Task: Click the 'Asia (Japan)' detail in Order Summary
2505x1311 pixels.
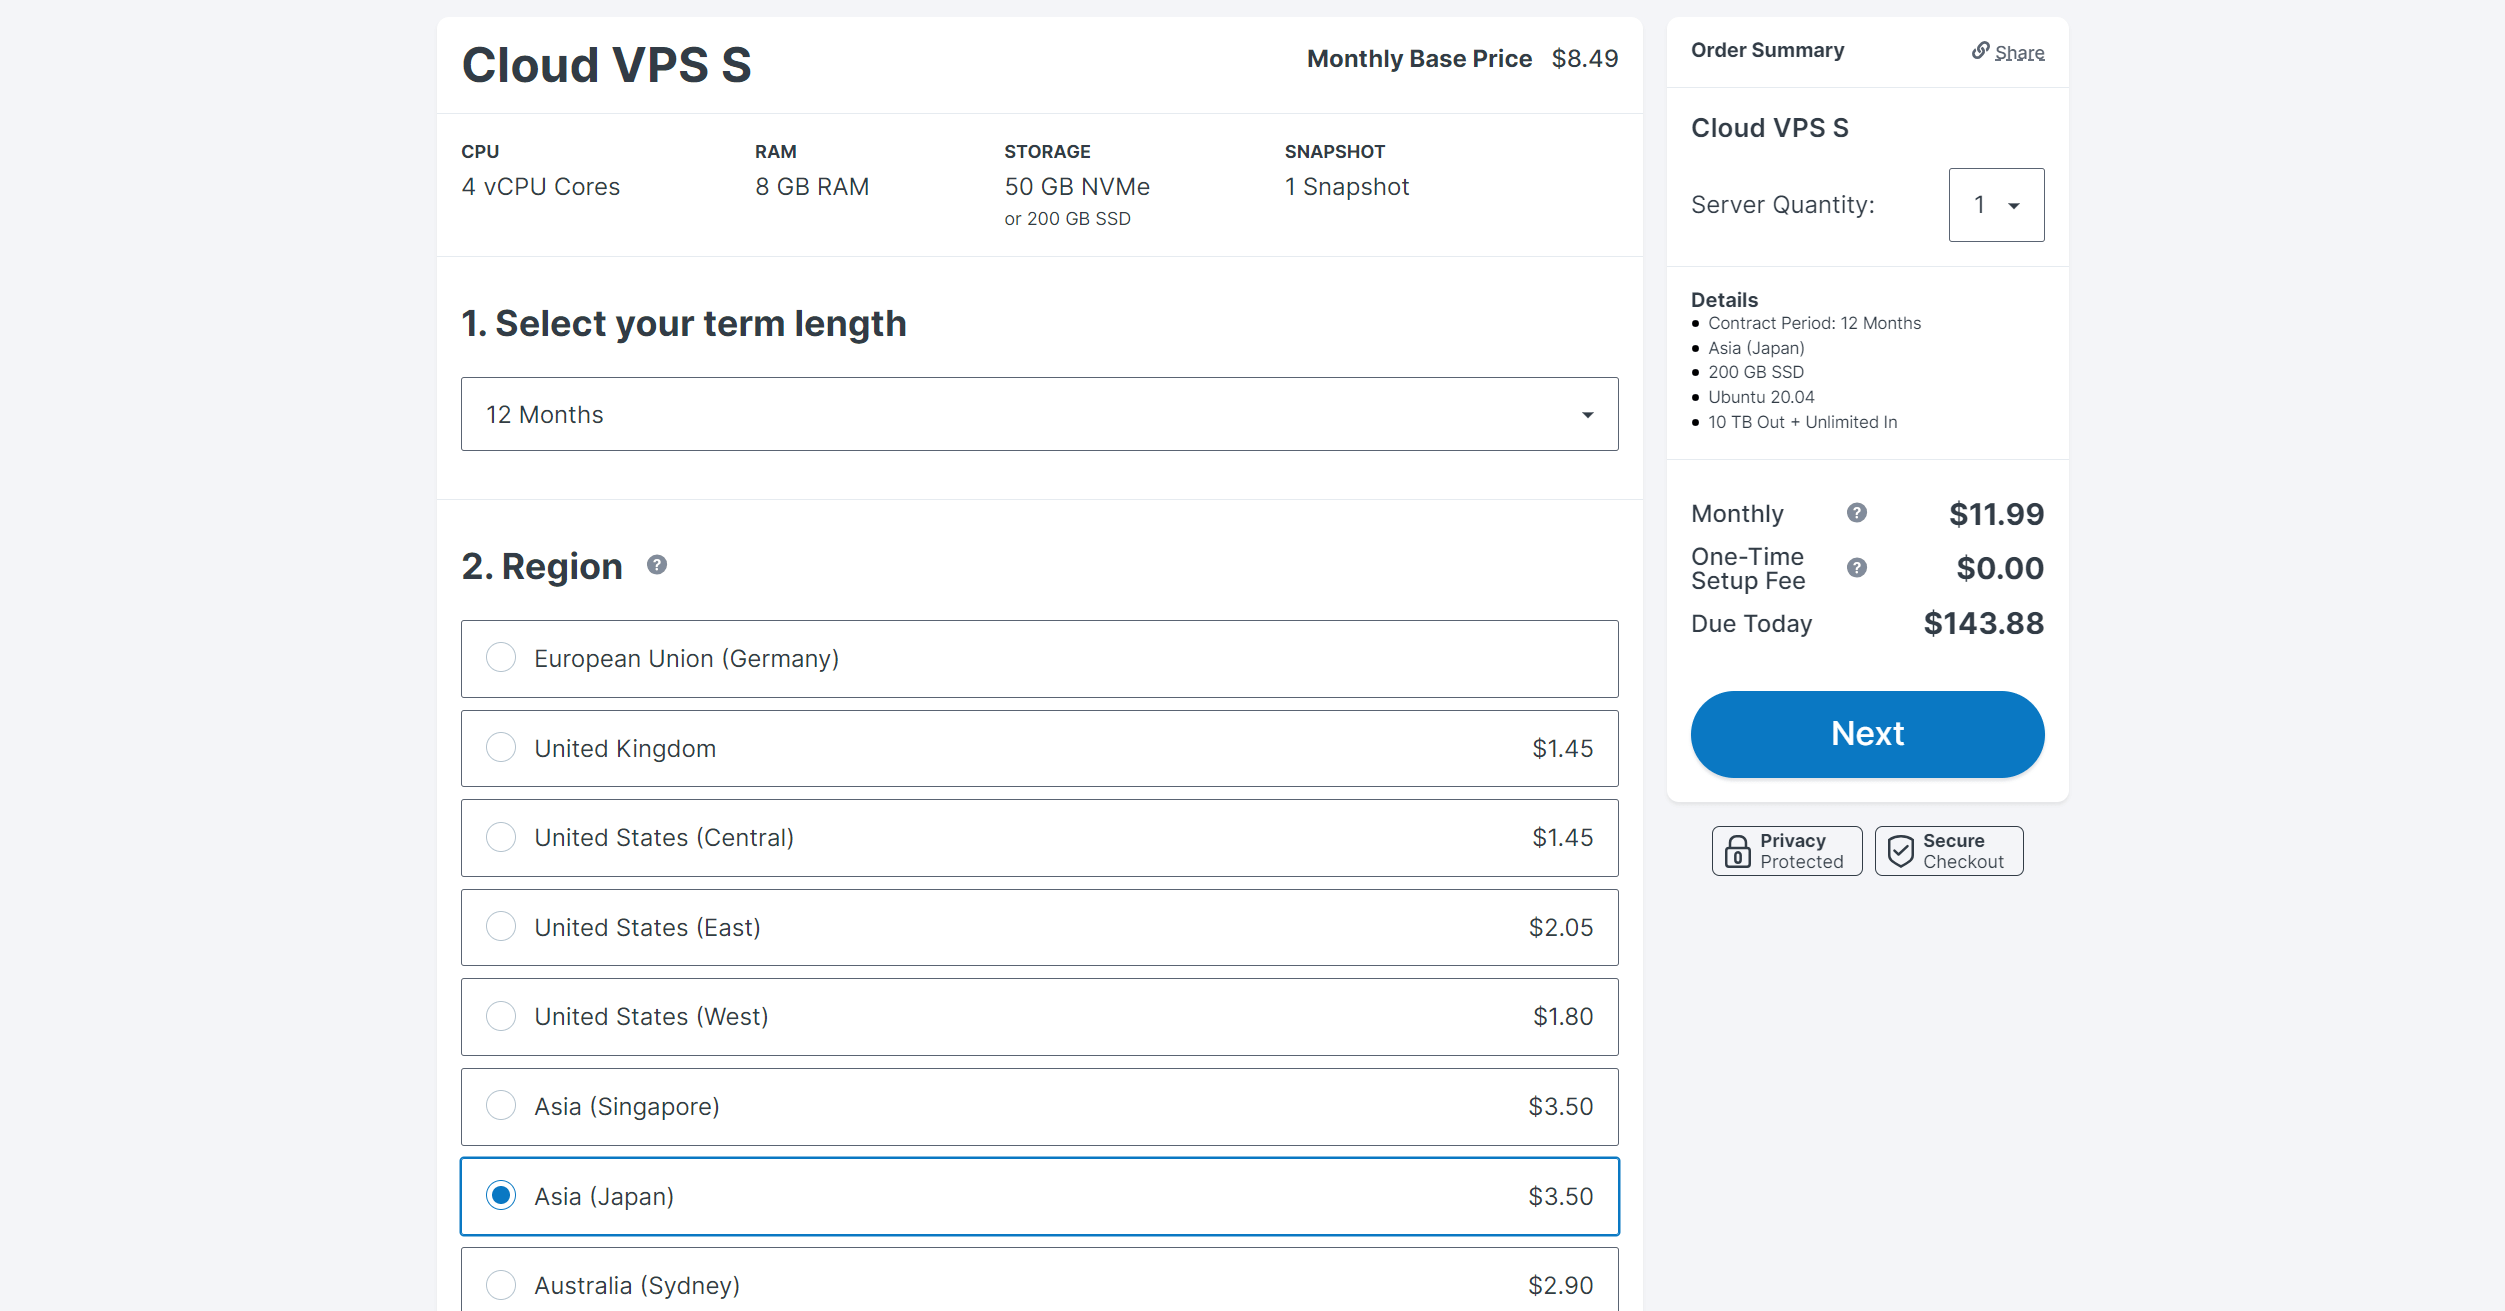Action: click(x=1756, y=348)
